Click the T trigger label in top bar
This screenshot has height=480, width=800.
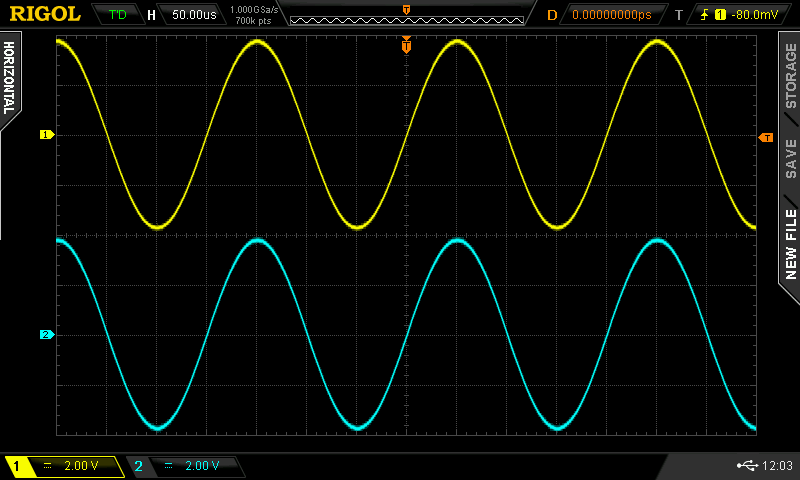[x=679, y=15]
